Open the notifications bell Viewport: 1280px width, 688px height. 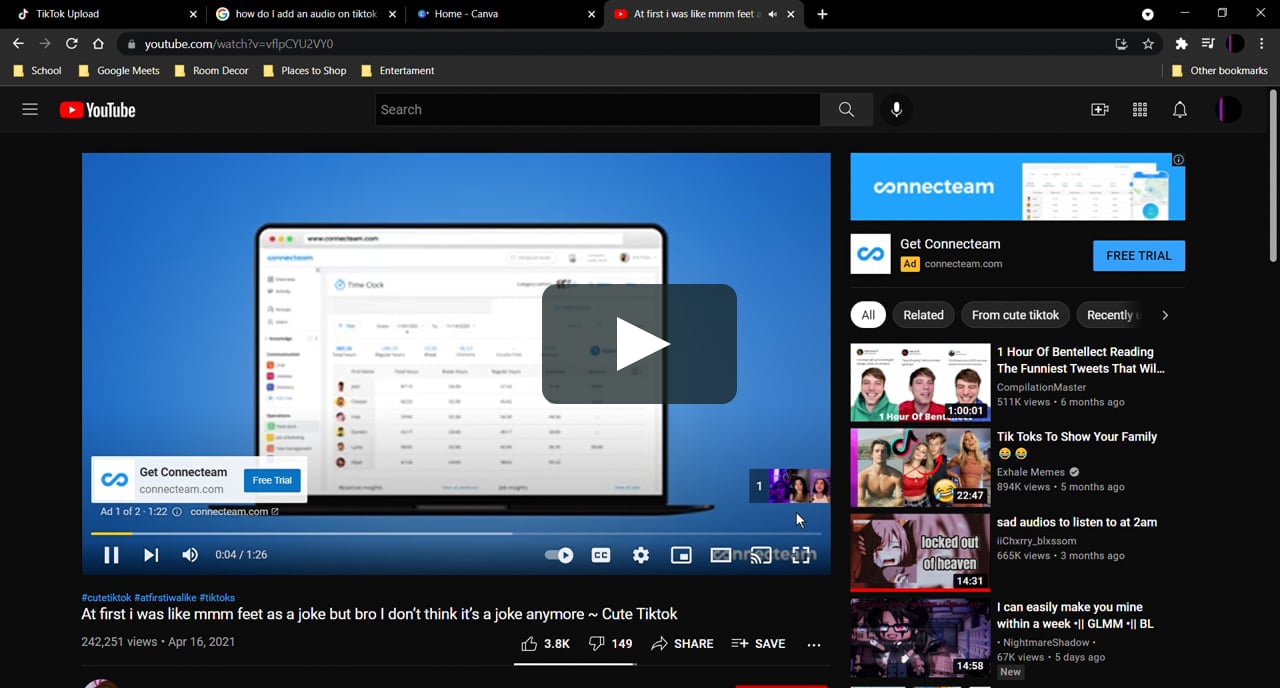pos(1180,110)
